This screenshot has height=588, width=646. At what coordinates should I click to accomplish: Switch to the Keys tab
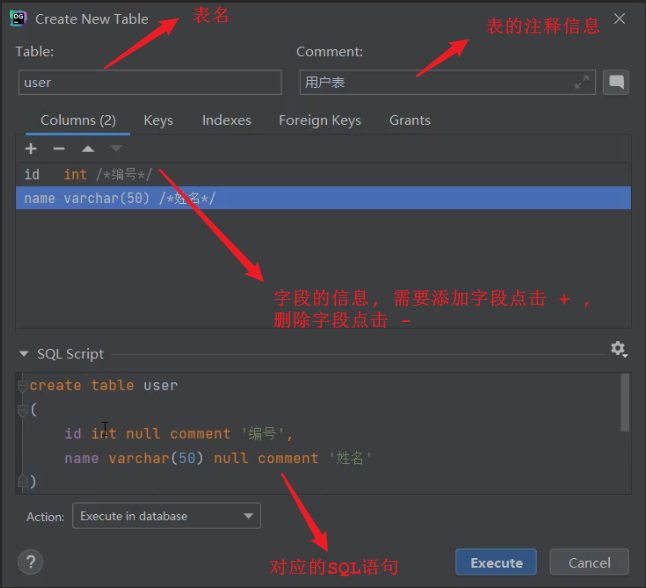[158, 120]
